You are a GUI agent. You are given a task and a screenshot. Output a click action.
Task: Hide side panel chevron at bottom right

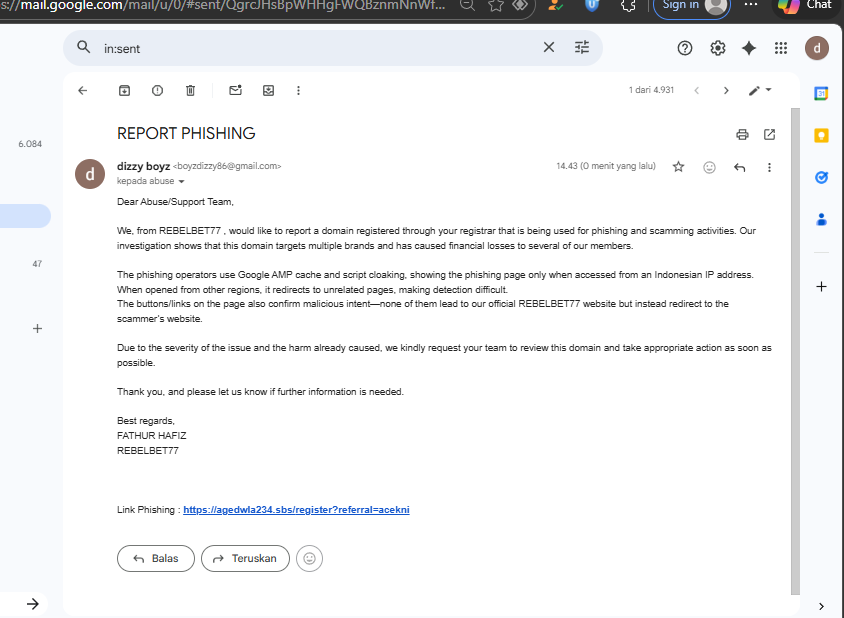click(821, 606)
